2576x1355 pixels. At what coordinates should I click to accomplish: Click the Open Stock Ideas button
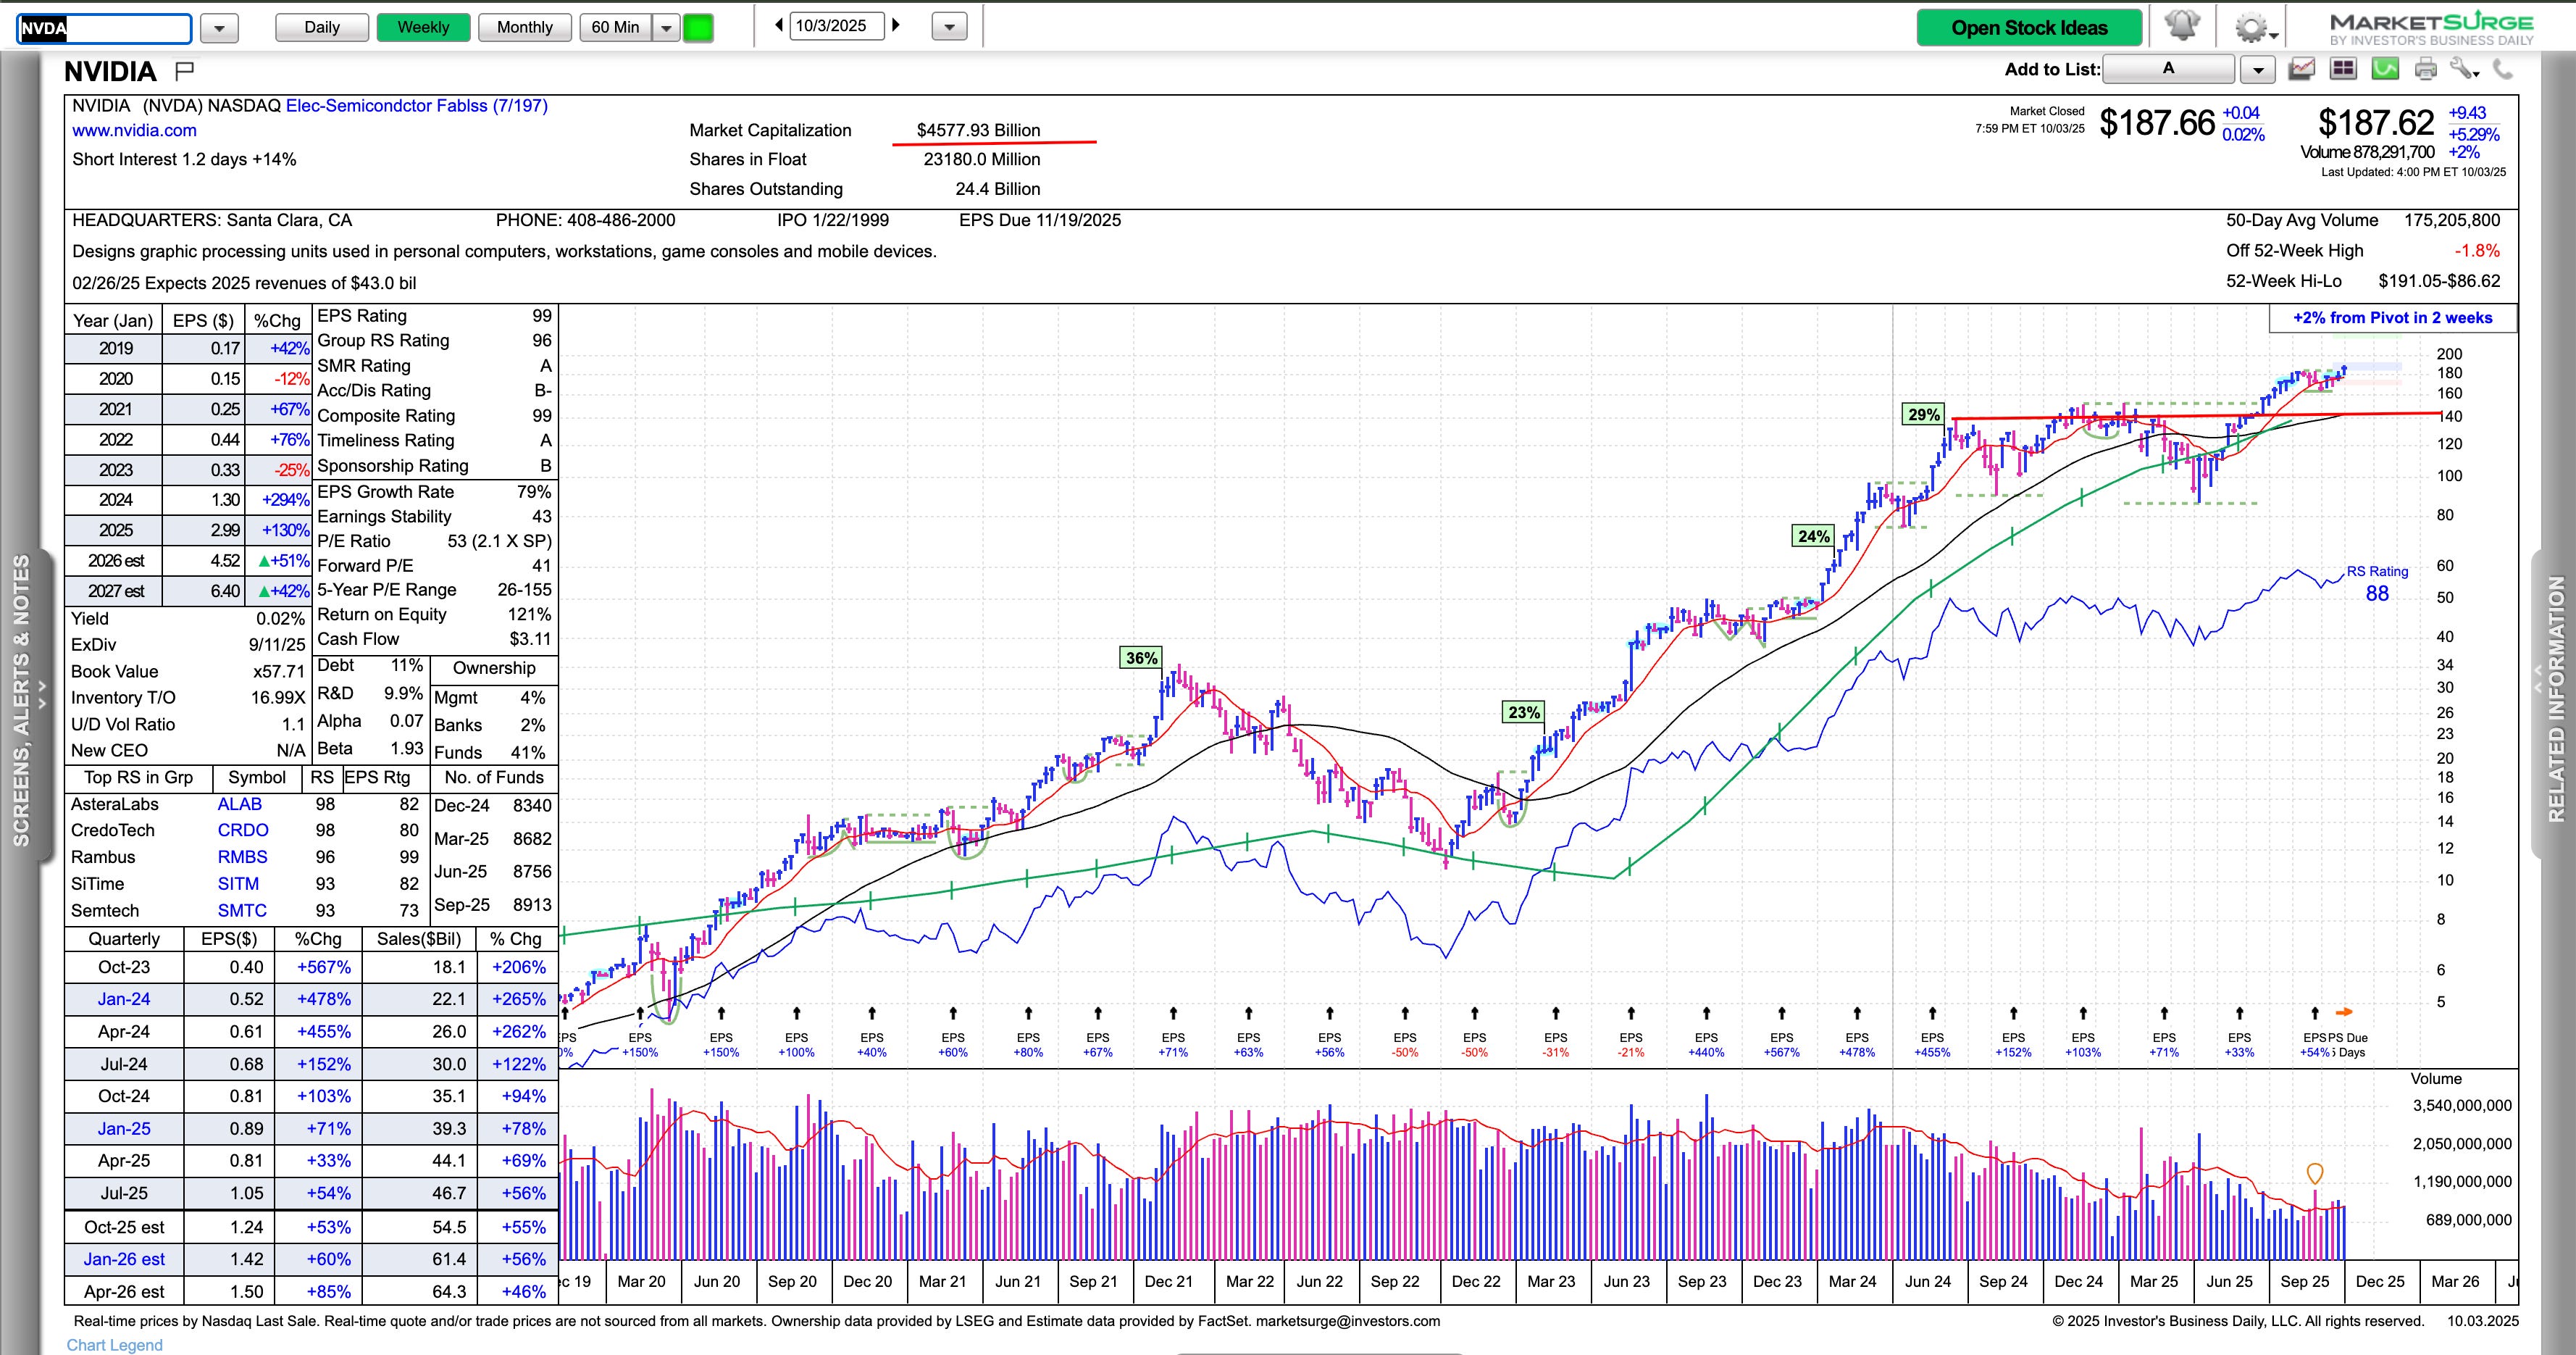(x=2029, y=27)
